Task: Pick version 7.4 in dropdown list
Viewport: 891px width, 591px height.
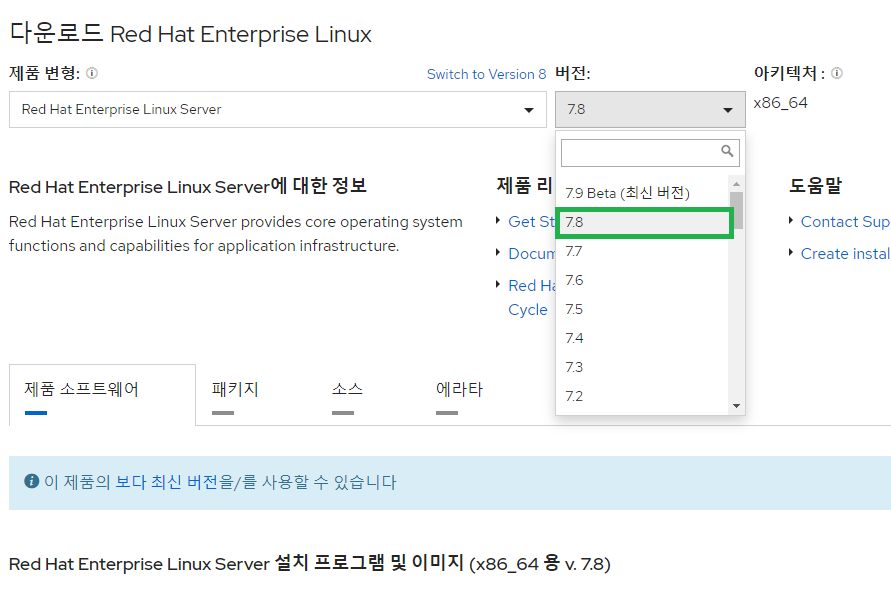Action: click(642, 338)
